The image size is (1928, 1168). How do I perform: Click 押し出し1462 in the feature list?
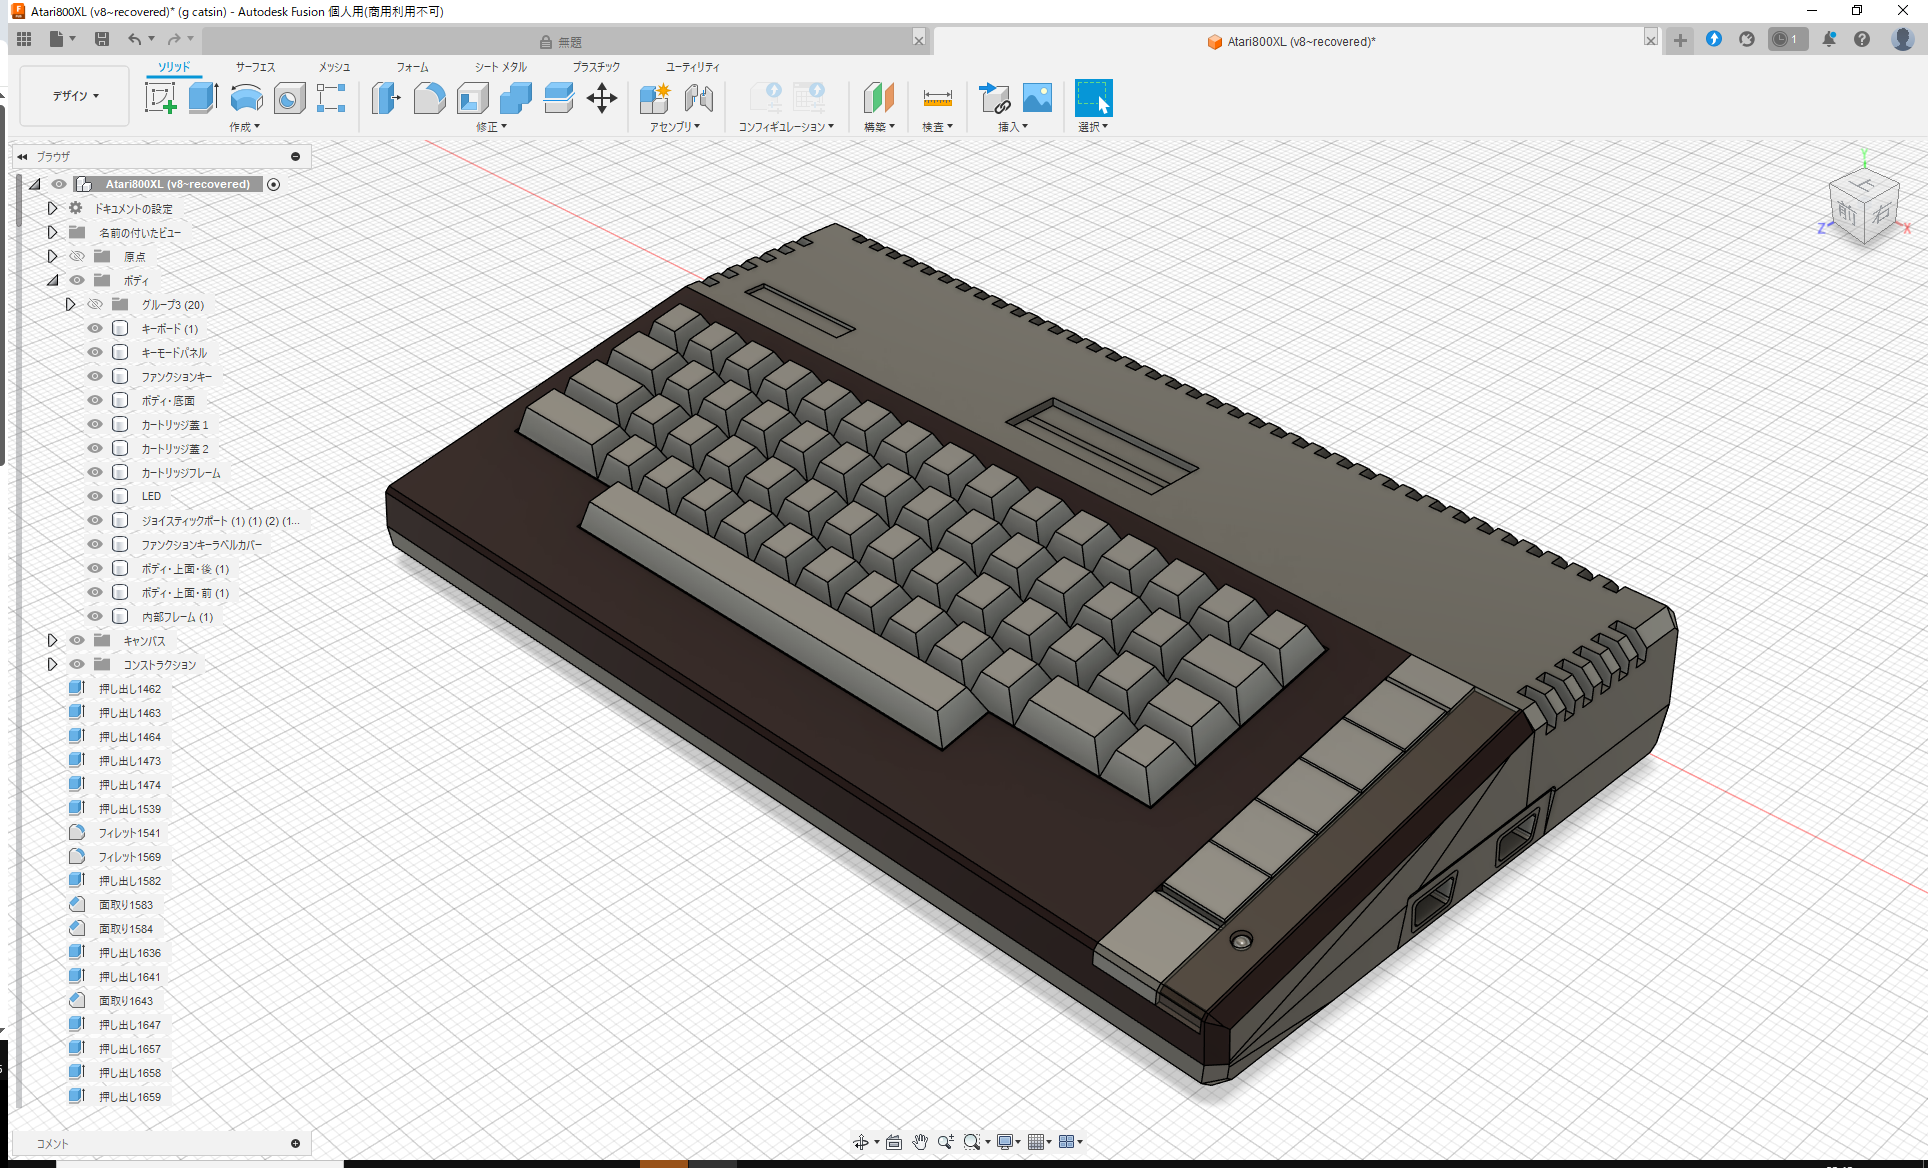tap(130, 688)
